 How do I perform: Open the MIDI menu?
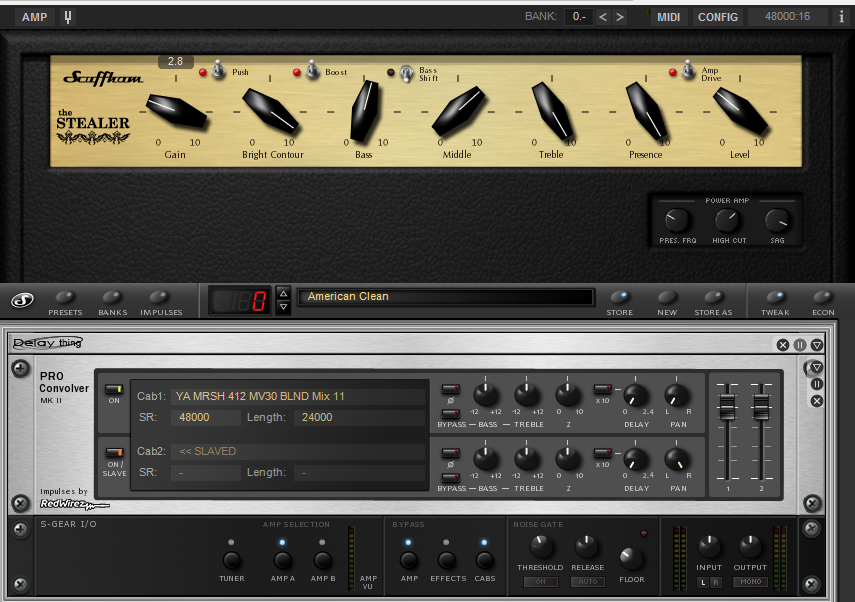point(669,17)
